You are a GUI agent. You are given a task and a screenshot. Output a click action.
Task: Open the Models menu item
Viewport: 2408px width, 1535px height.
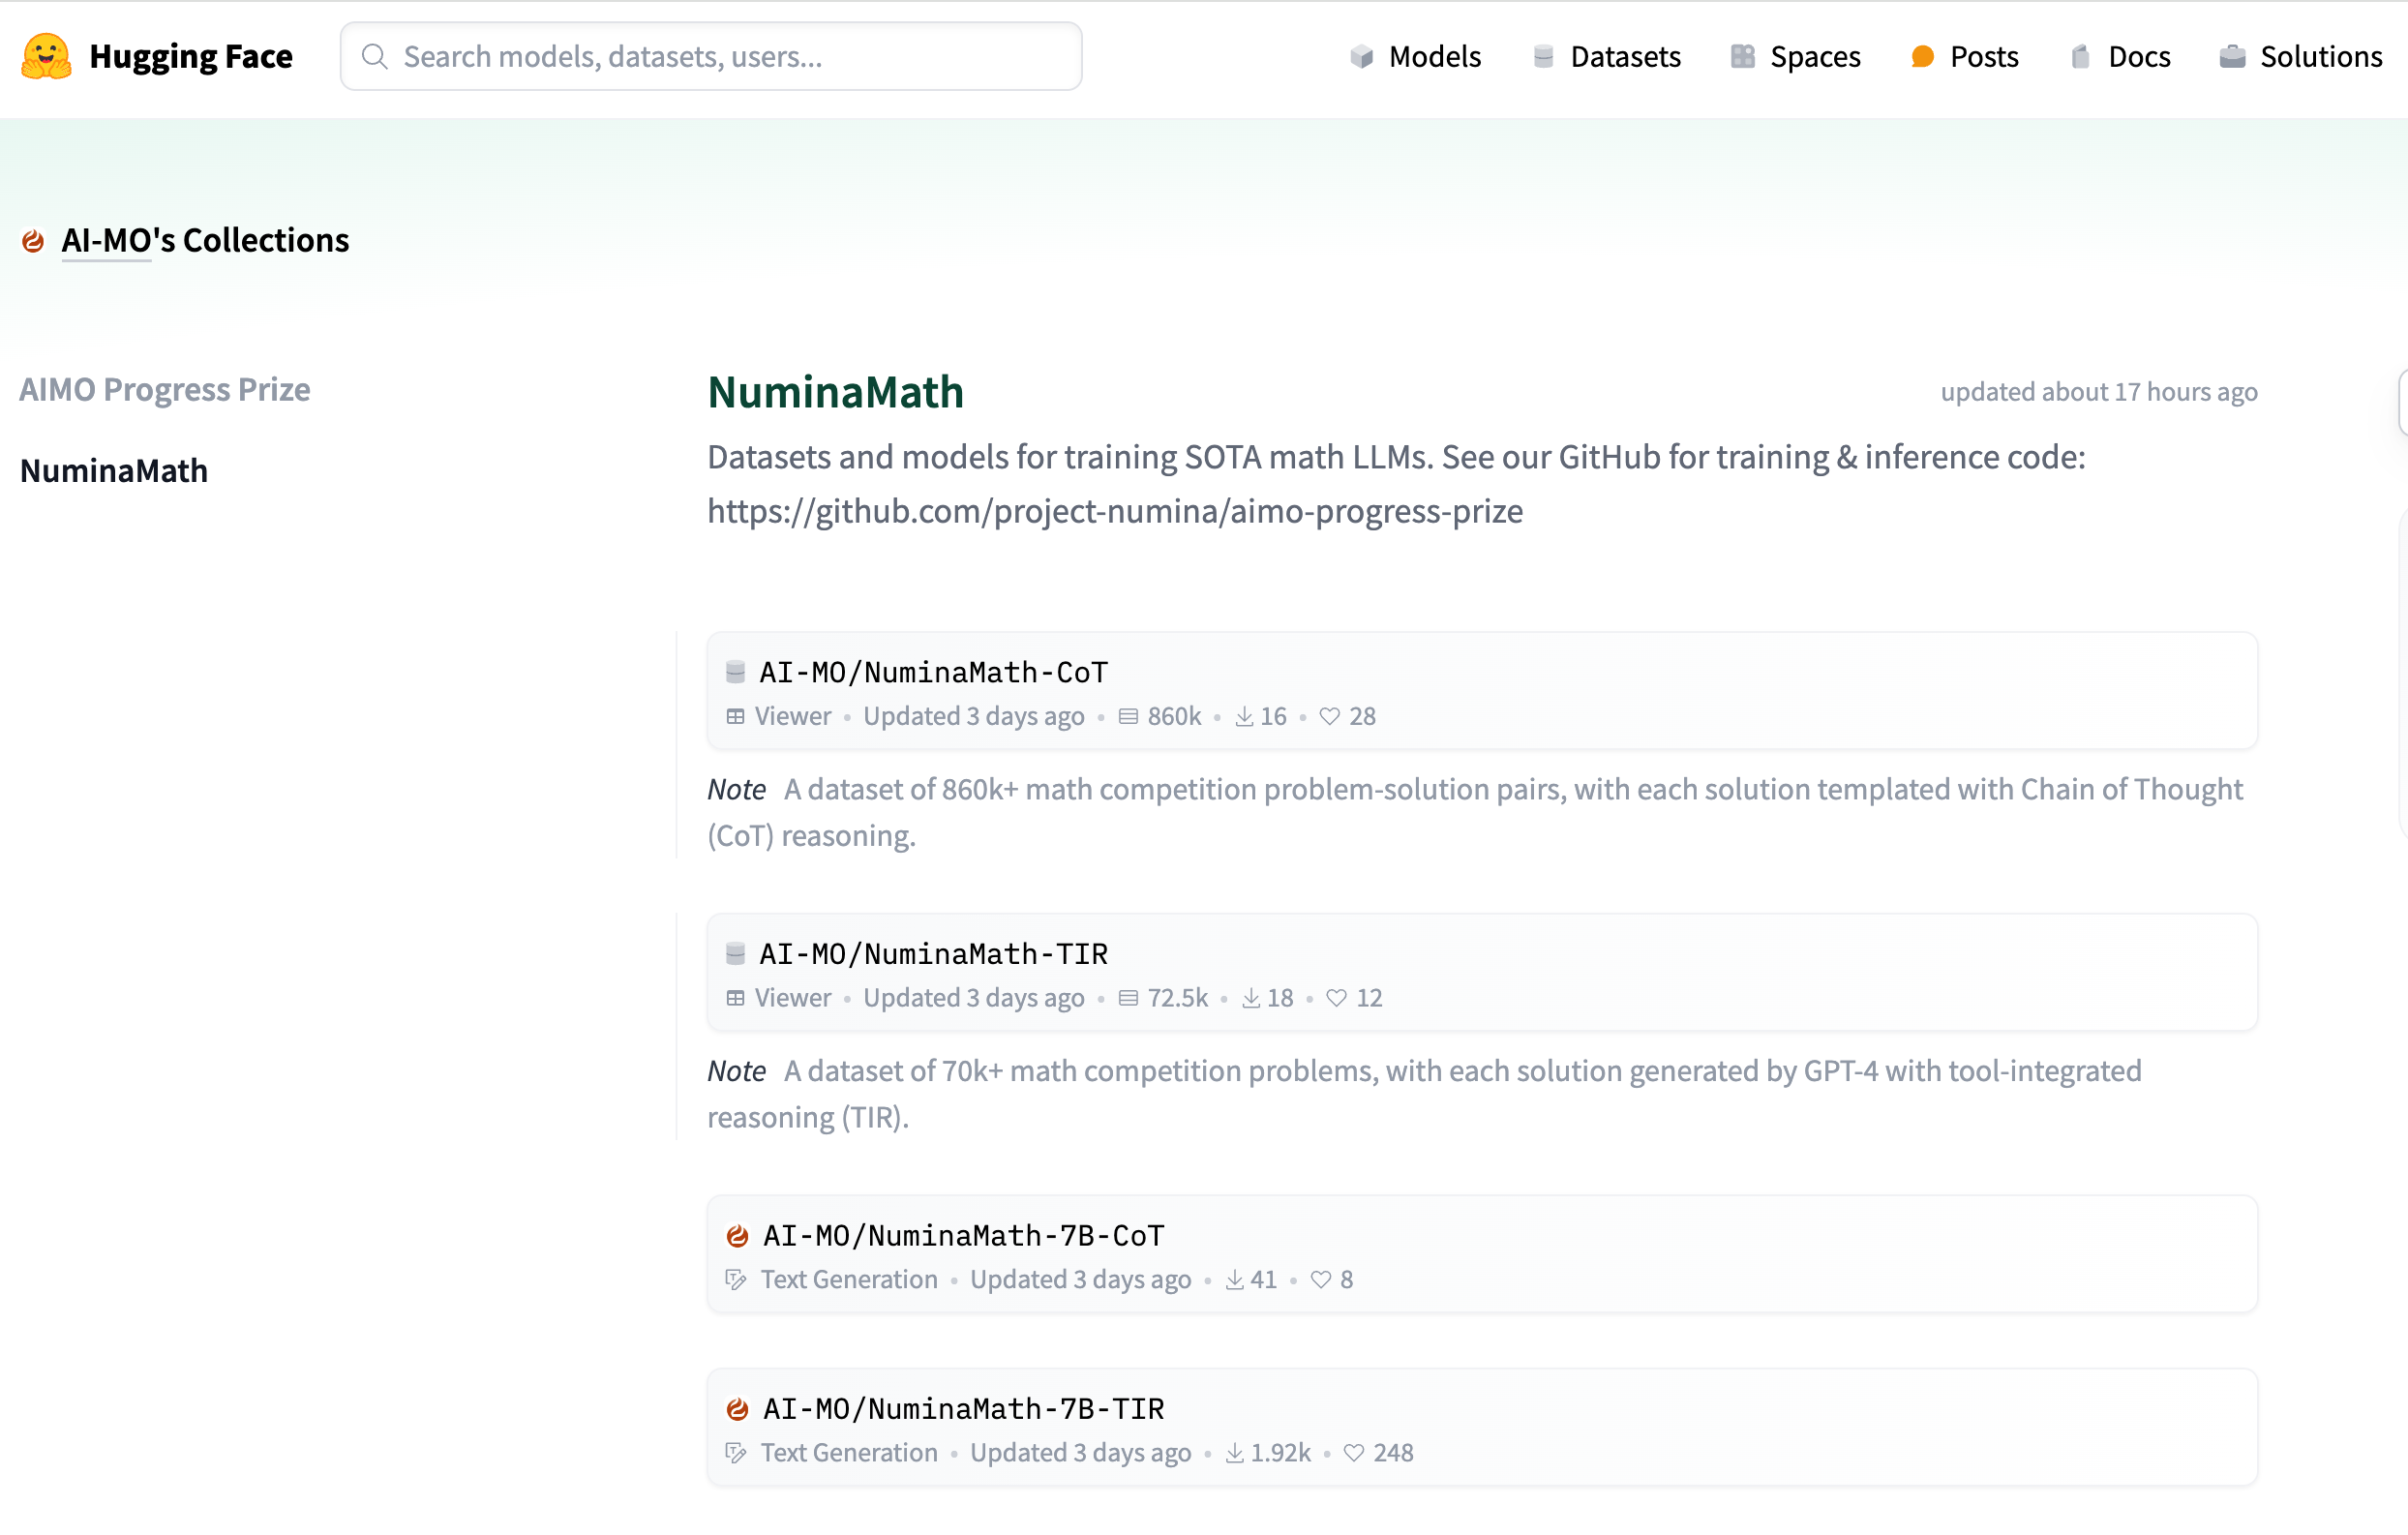click(1415, 56)
